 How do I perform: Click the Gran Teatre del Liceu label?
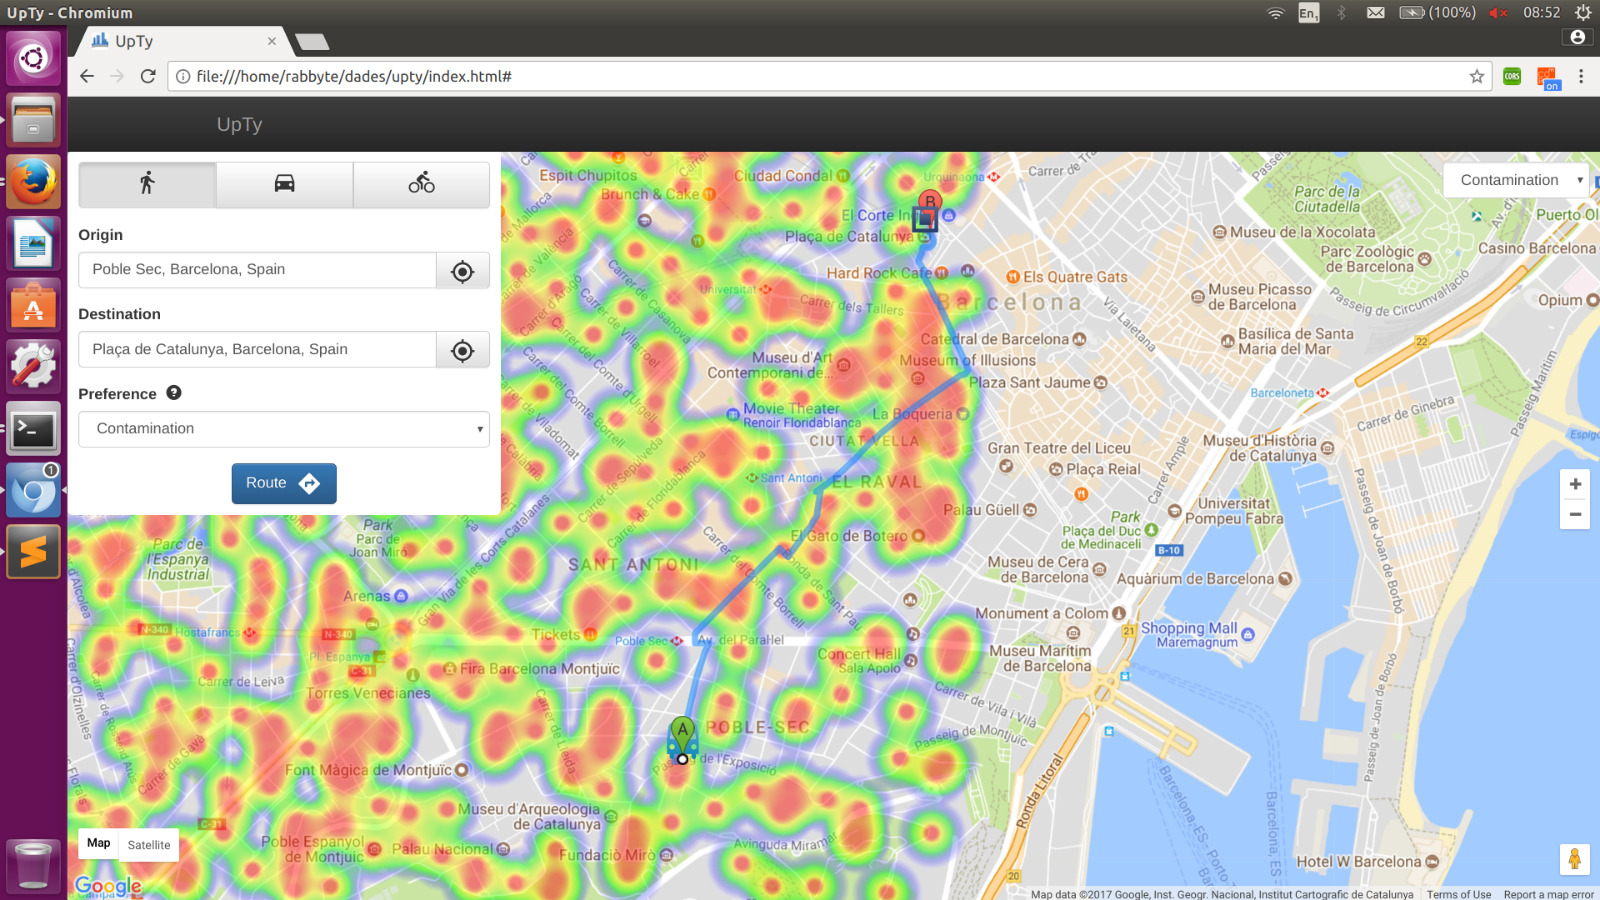click(x=1059, y=448)
